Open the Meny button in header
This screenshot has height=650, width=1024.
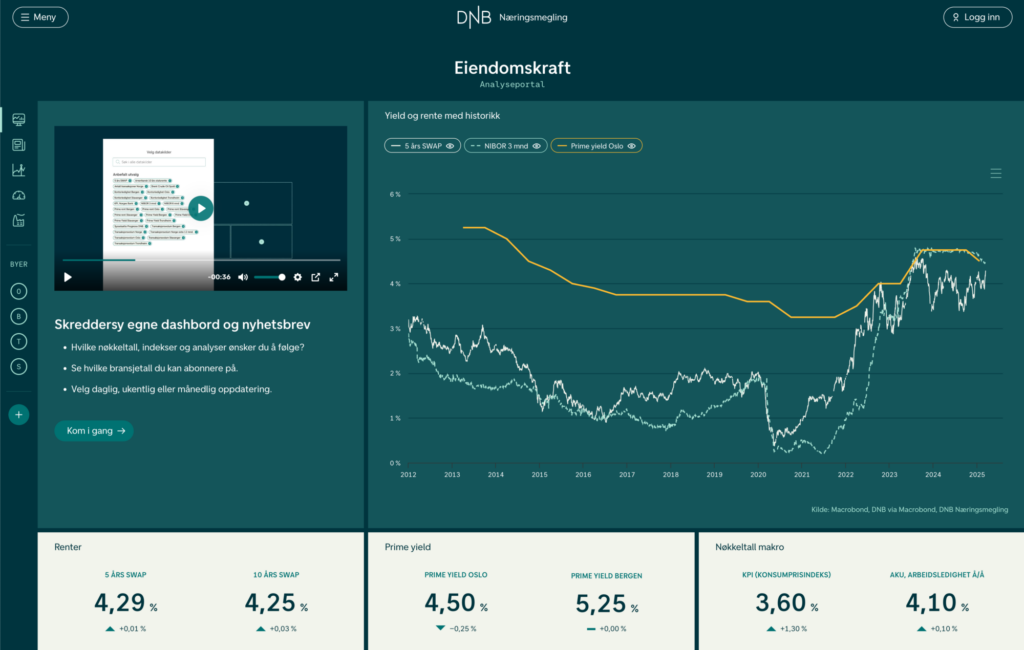click(x=40, y=17)
